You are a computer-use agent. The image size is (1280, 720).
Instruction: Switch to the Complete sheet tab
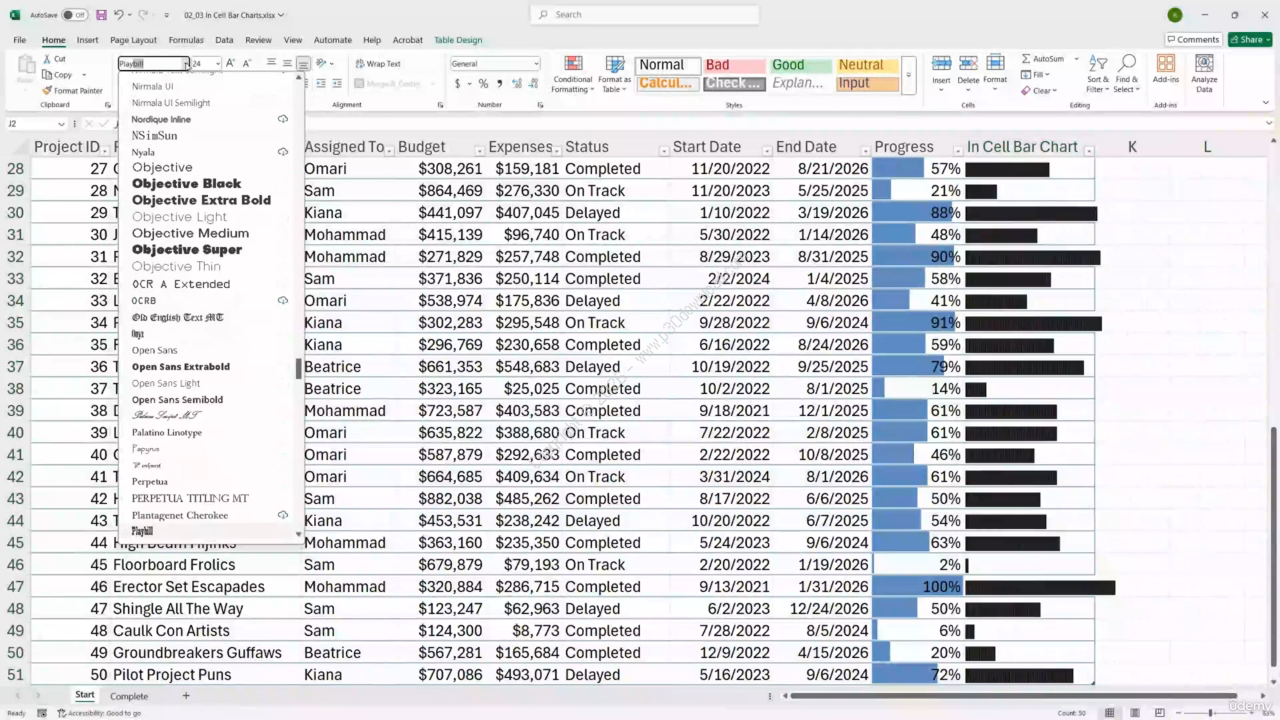click(x=129, y=696)
